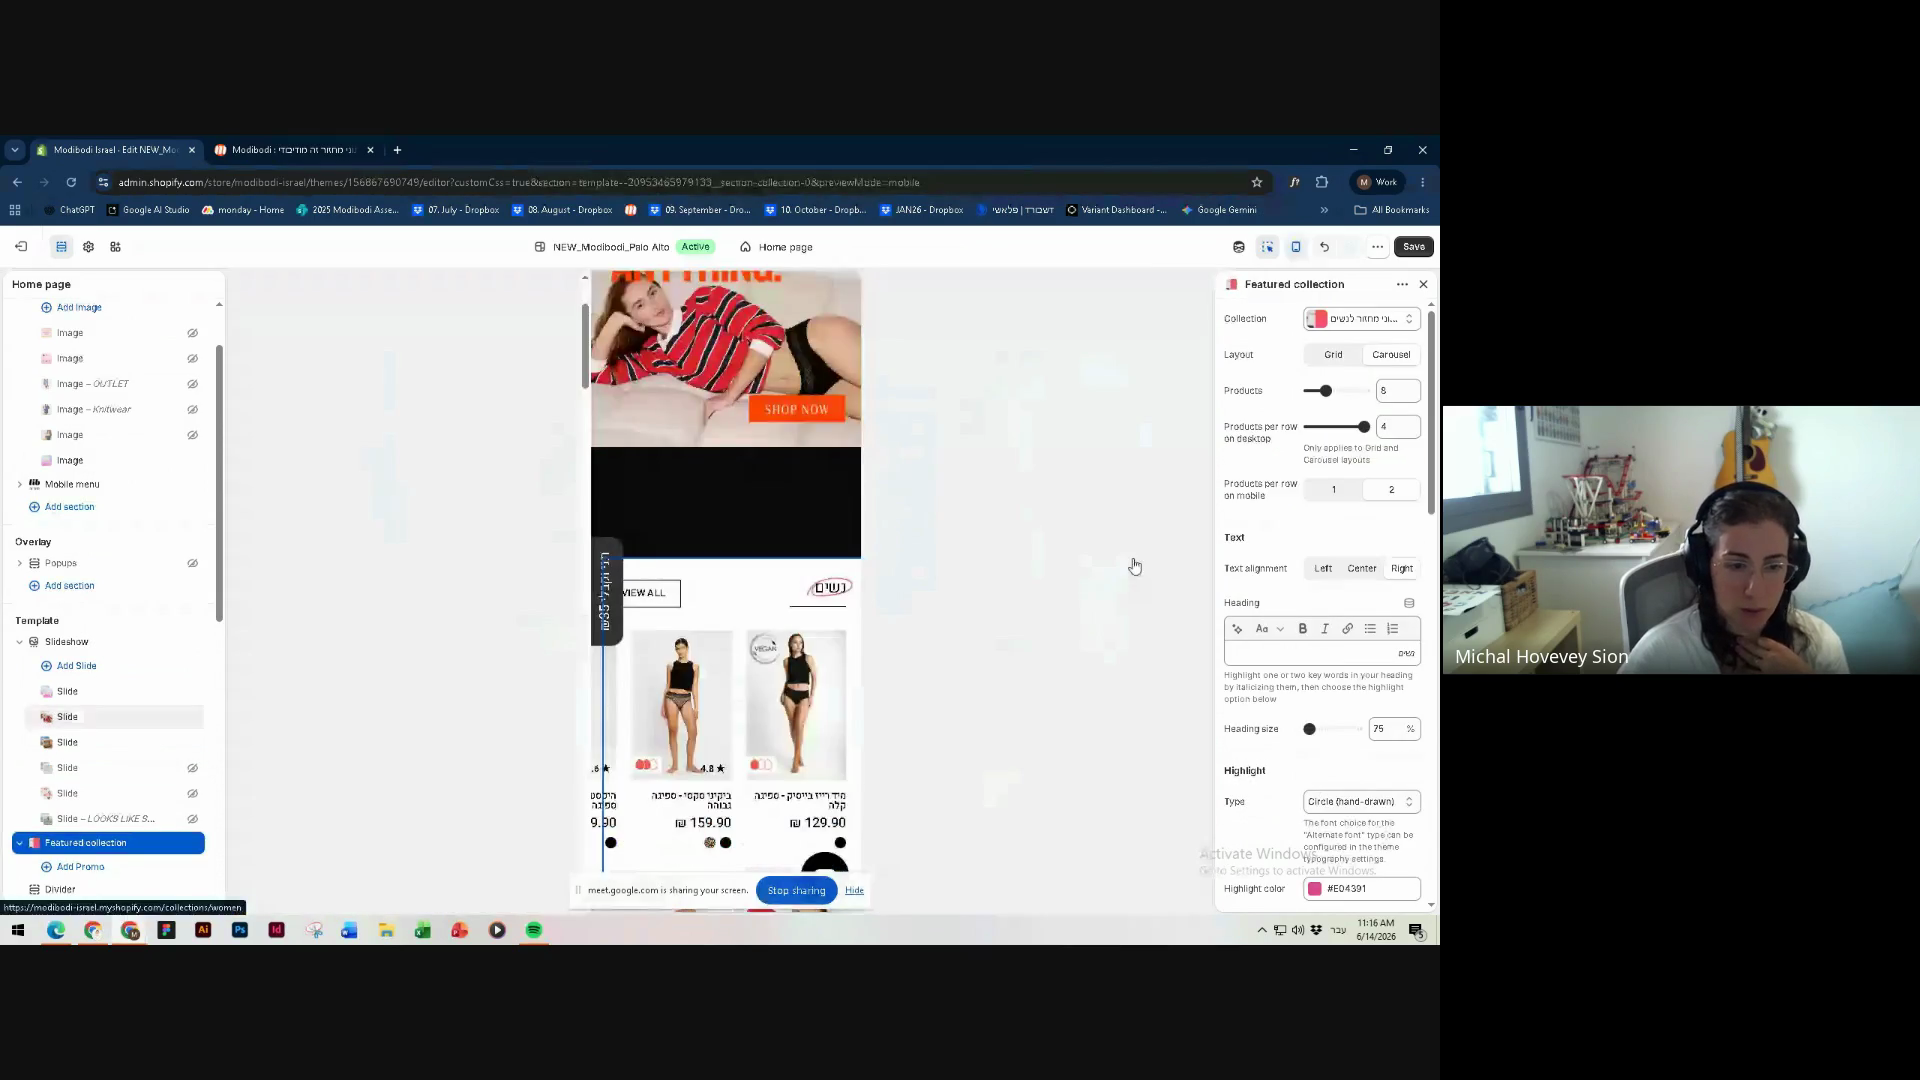1920x1080 pixels.
Task: Open Highlight Type dropdown Circle (hand-drawn)
Action: (1361, 802)
